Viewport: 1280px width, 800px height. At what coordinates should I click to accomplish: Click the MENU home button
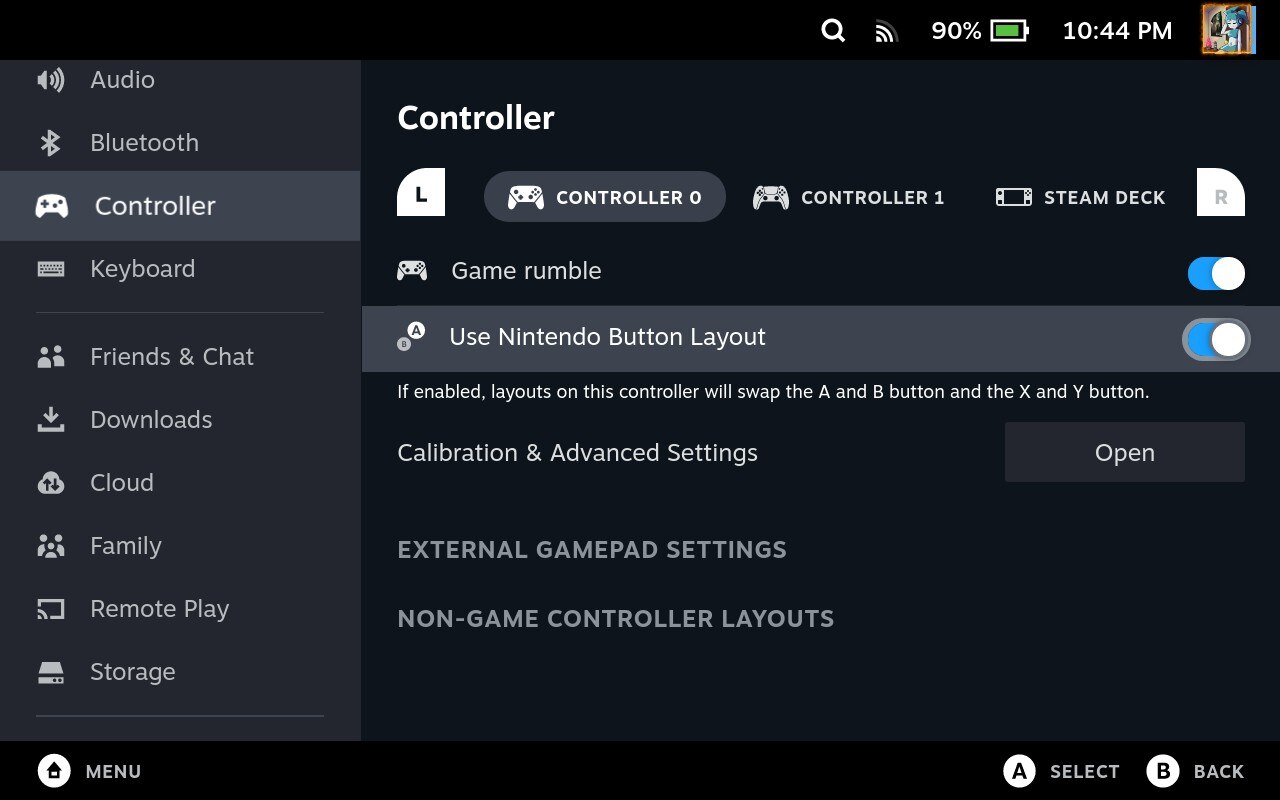click(89, 771)
